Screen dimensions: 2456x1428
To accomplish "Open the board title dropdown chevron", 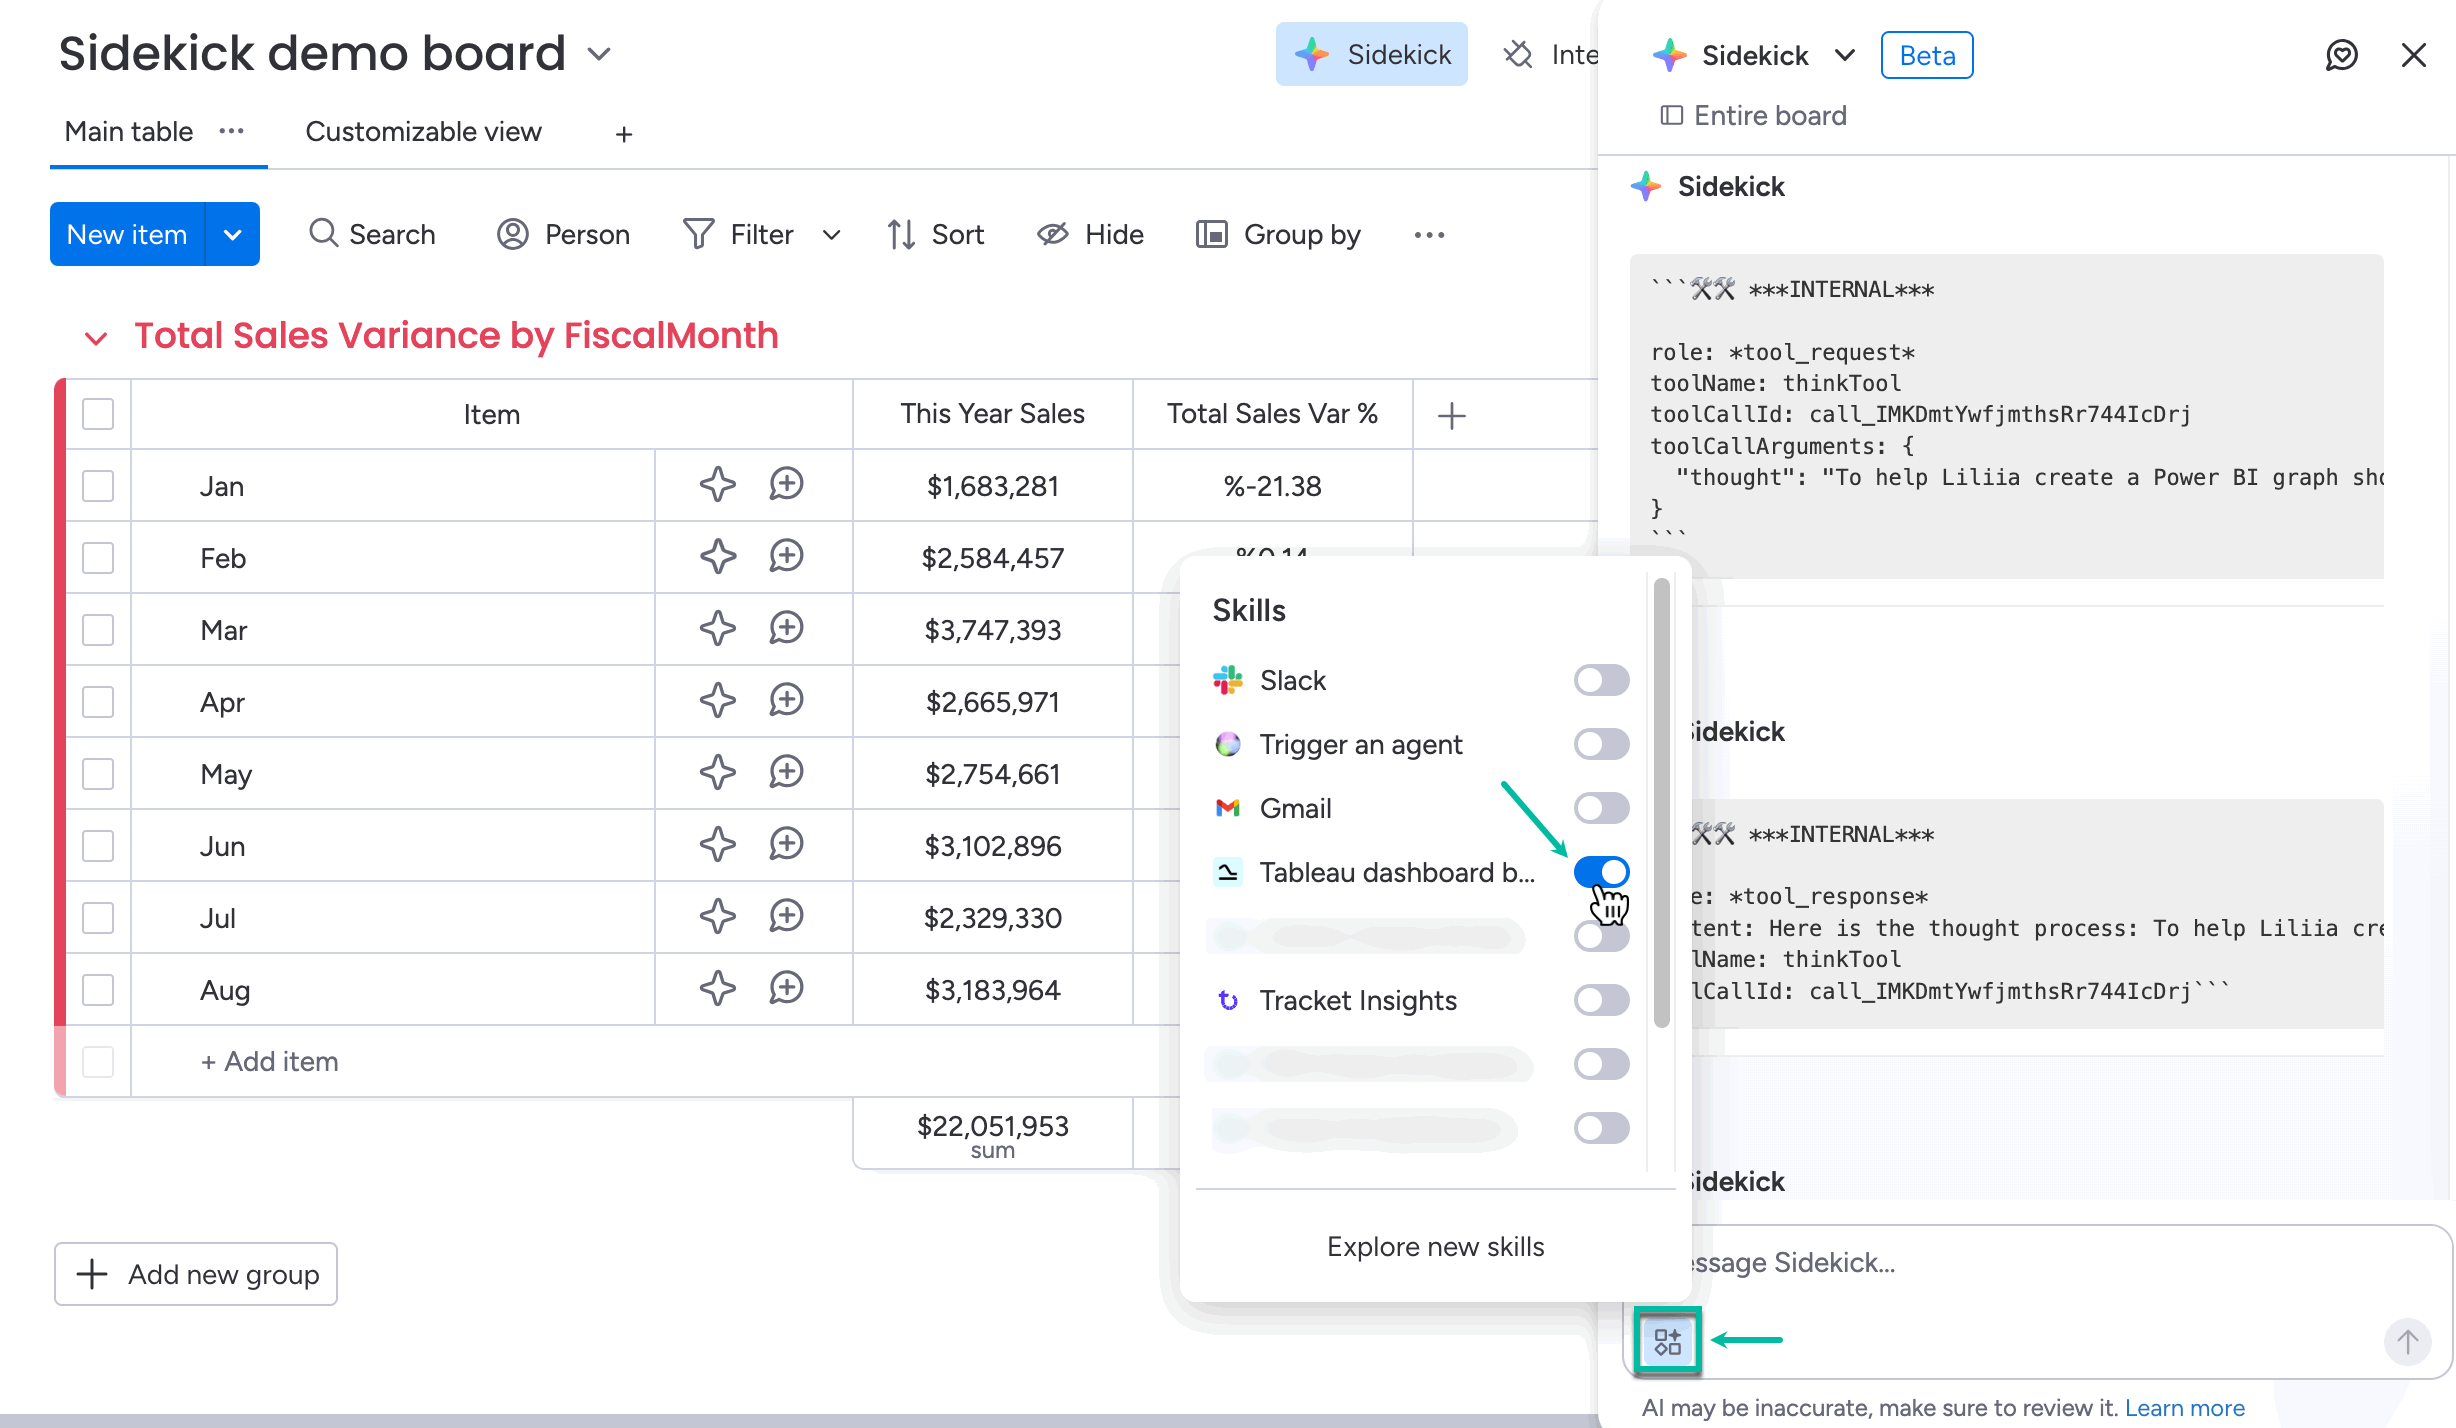I will [599, 54].
